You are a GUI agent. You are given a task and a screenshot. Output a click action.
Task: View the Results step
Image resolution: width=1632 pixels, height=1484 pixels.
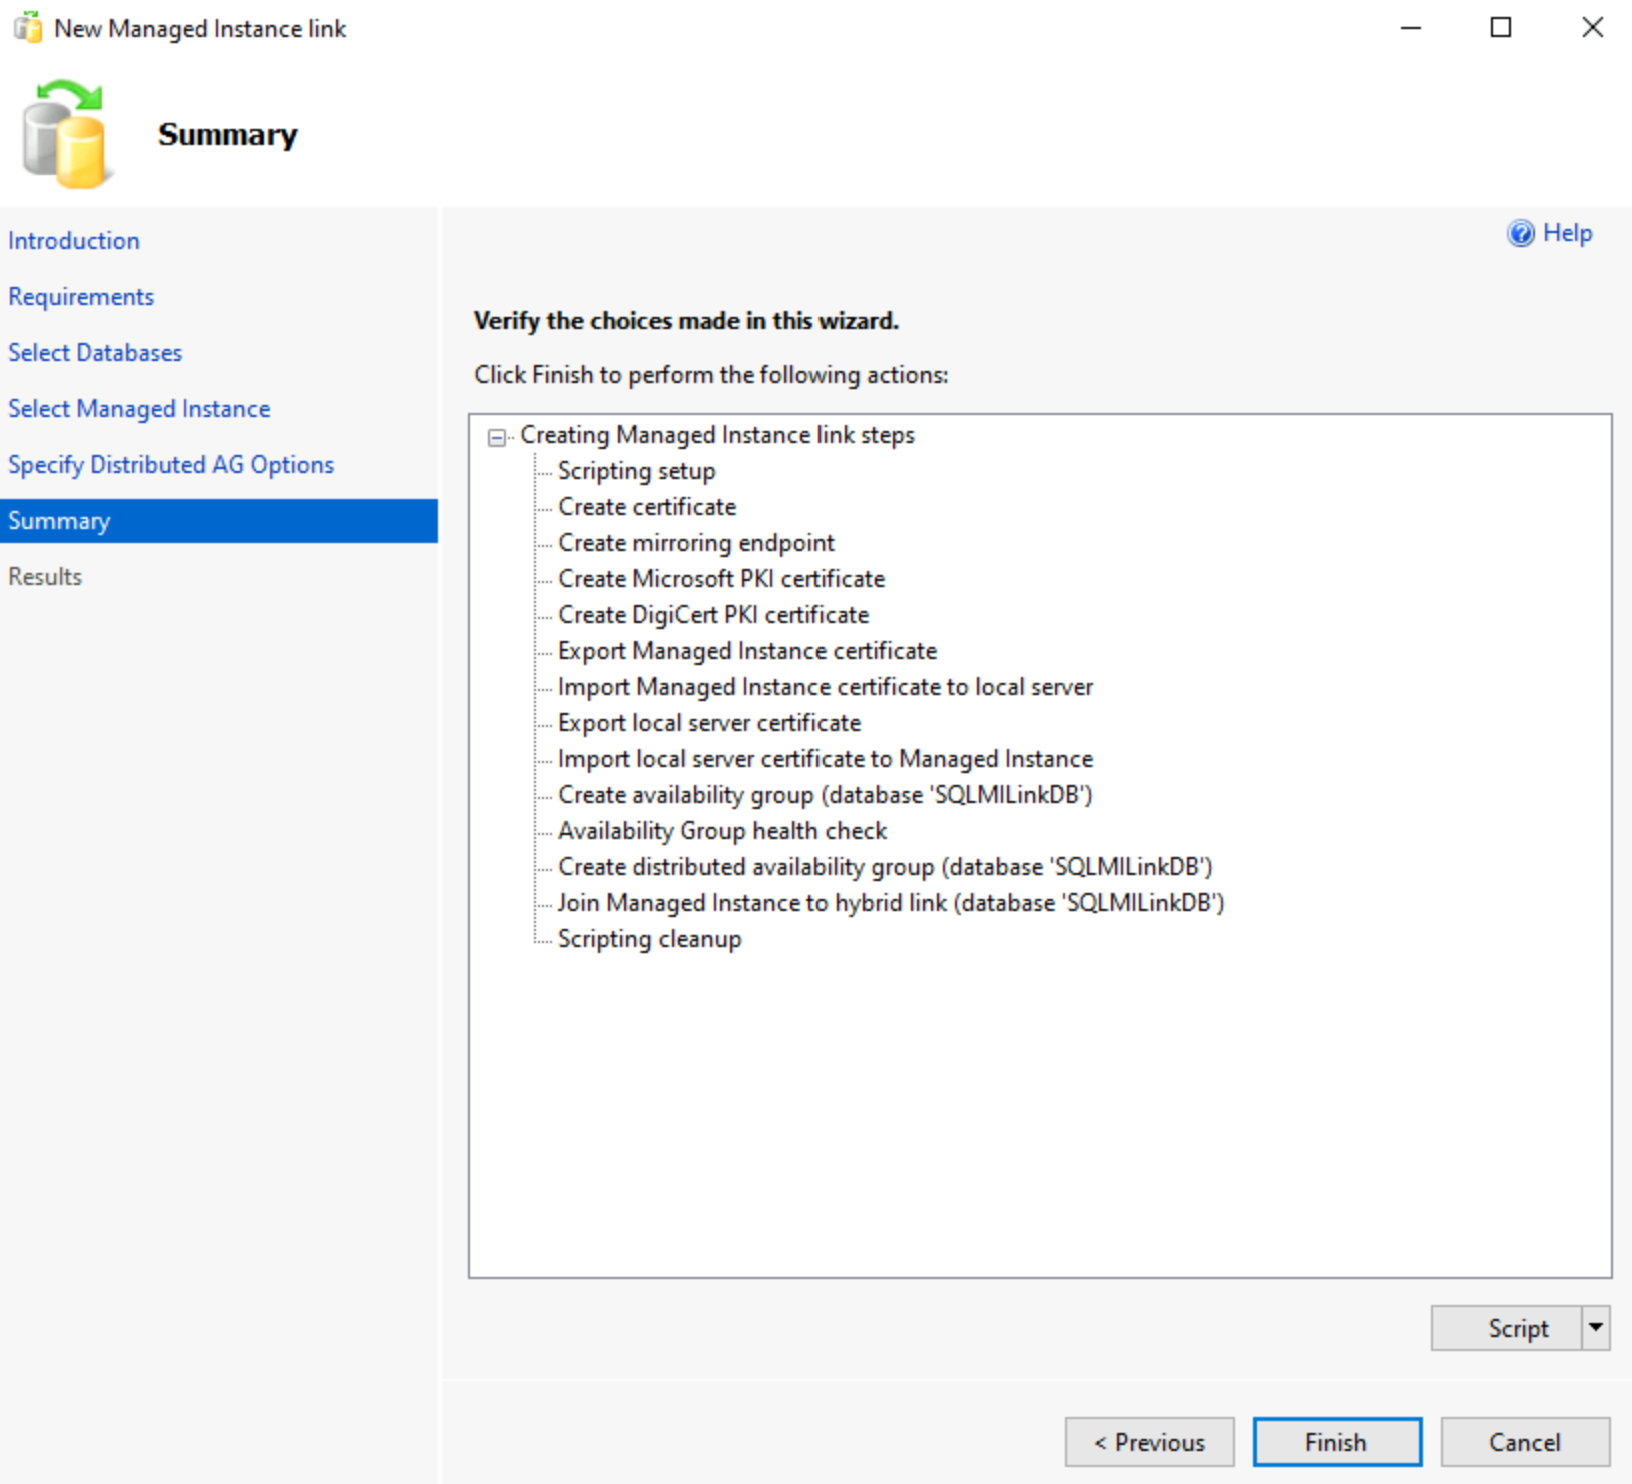pos(44,576)
